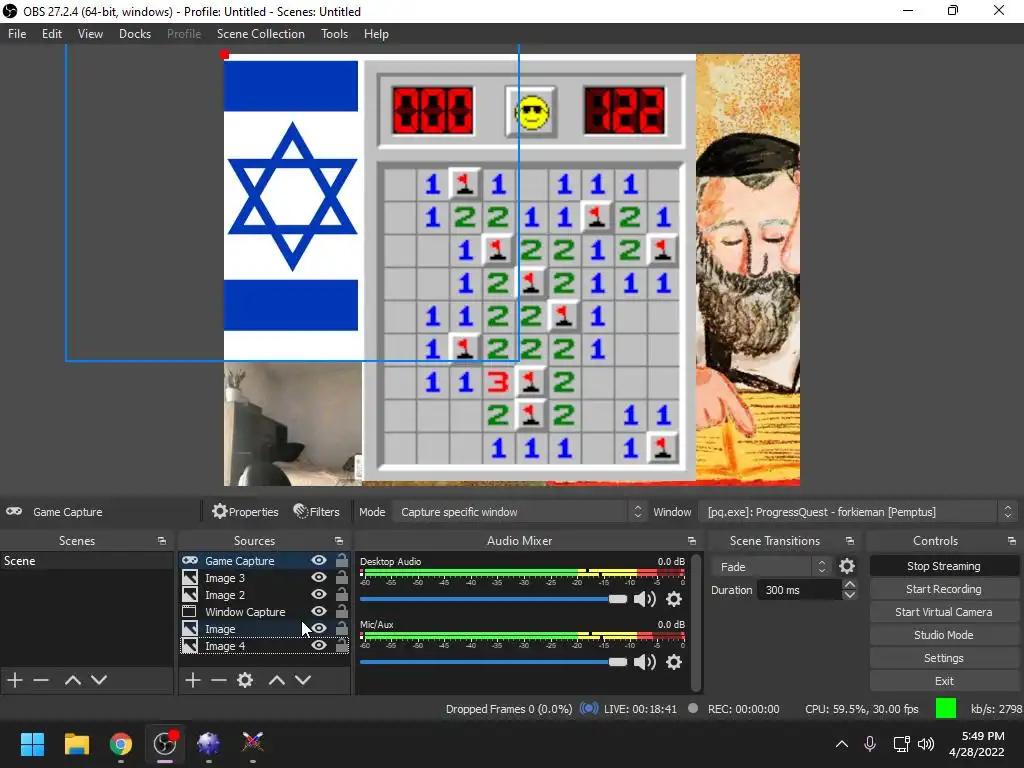Click Start Recording button
Viewport: 1024px width, 768px height.
944,589
